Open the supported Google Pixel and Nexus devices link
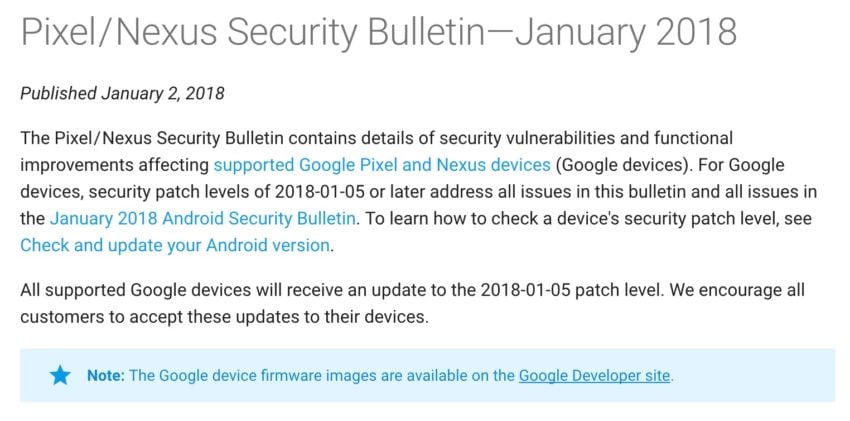This screenshot has width=850, height=421. [x=382, y=165]
